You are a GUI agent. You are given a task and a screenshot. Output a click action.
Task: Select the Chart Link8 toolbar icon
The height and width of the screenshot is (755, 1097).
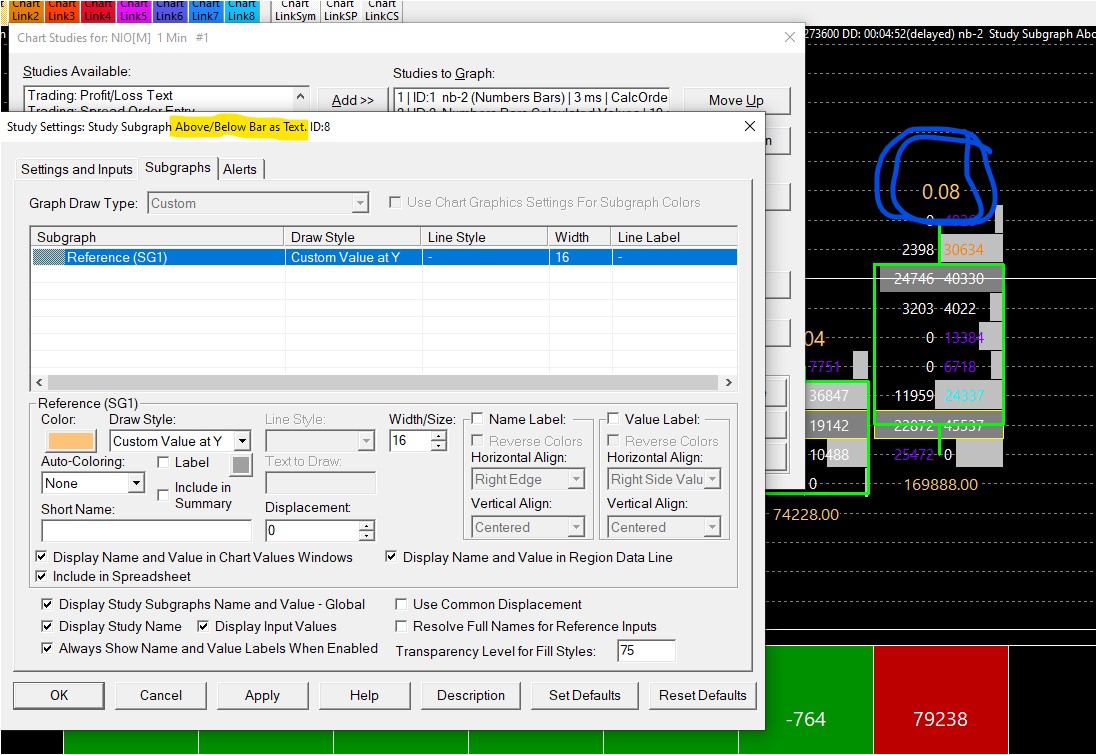tap(241, 11)
